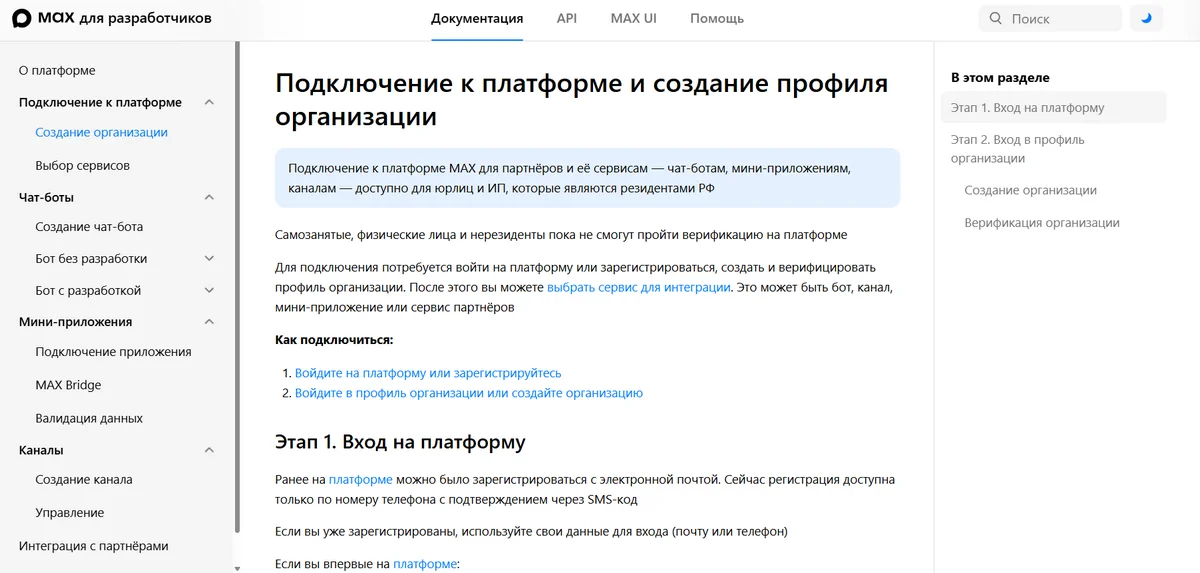Open the Документация tab
Image resolution: width=1200 pixels, height=573 pixels.
tap(477, 18)
